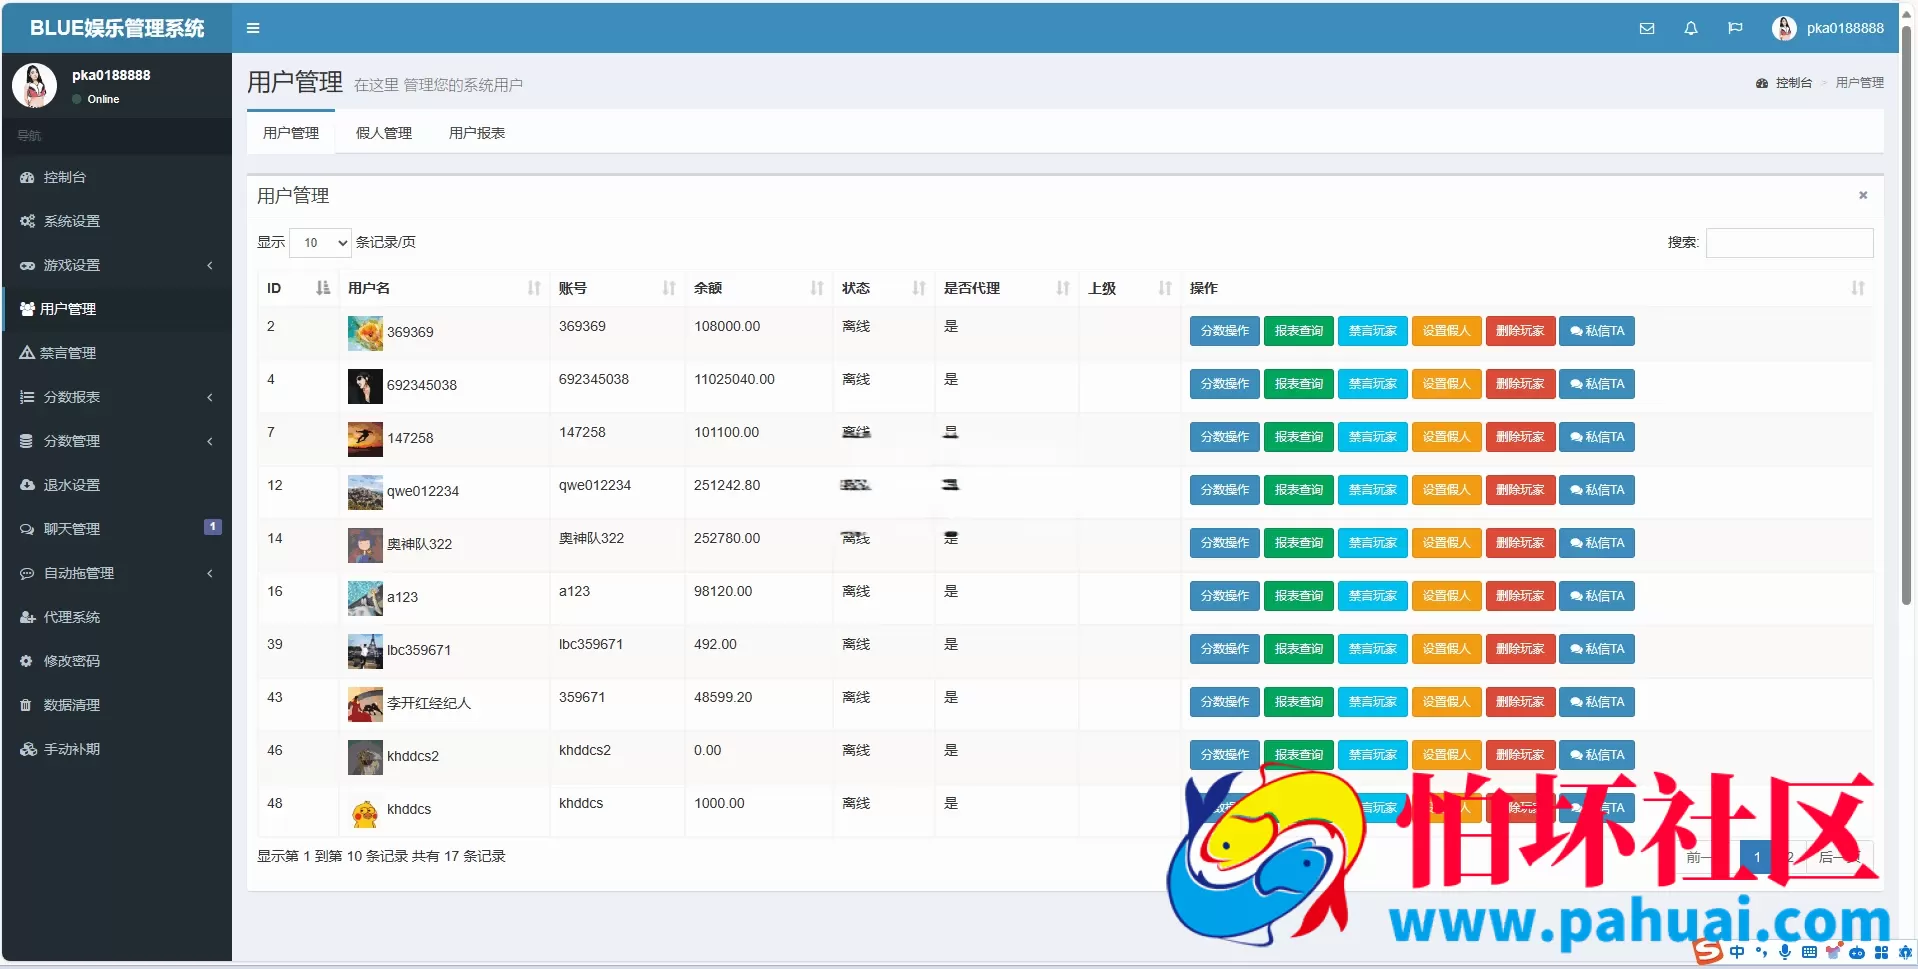1918x969 pixels.
Task: Open the envelope messages icon
Action: 1647,28
